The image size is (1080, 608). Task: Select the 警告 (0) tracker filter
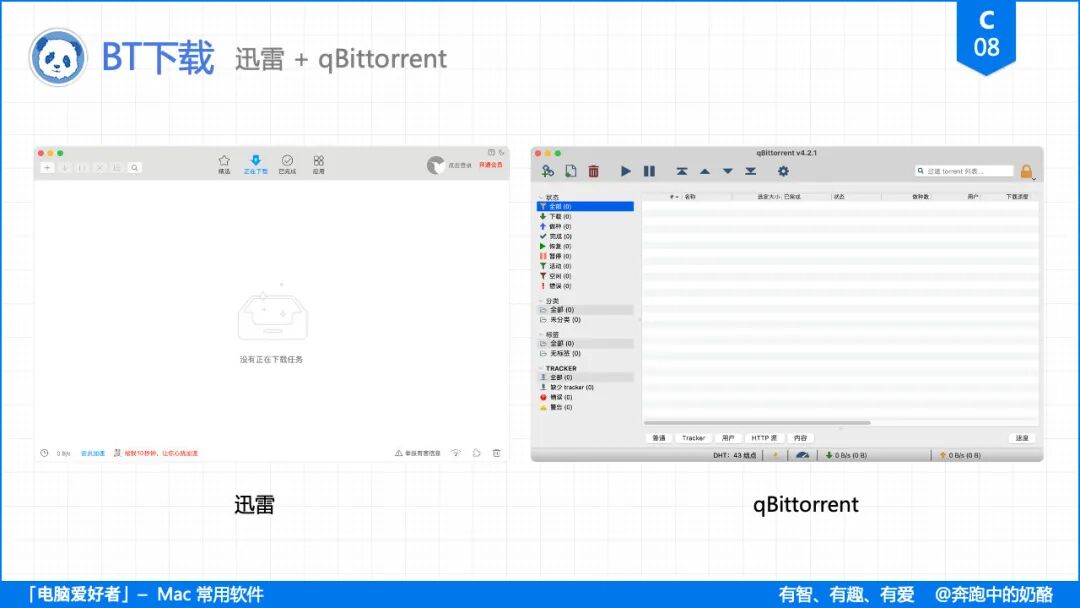[585, 407]
